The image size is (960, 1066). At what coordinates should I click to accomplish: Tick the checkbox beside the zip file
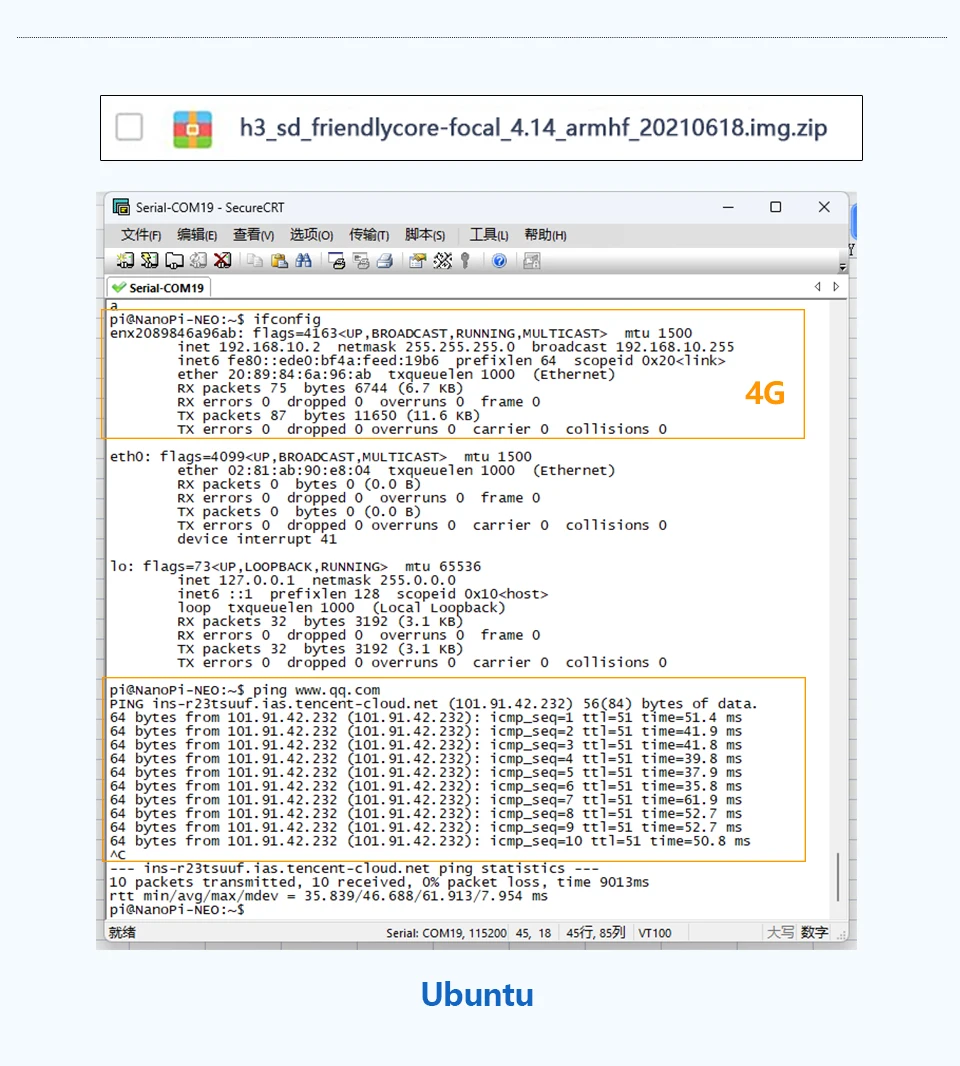[x=129, y=127]
